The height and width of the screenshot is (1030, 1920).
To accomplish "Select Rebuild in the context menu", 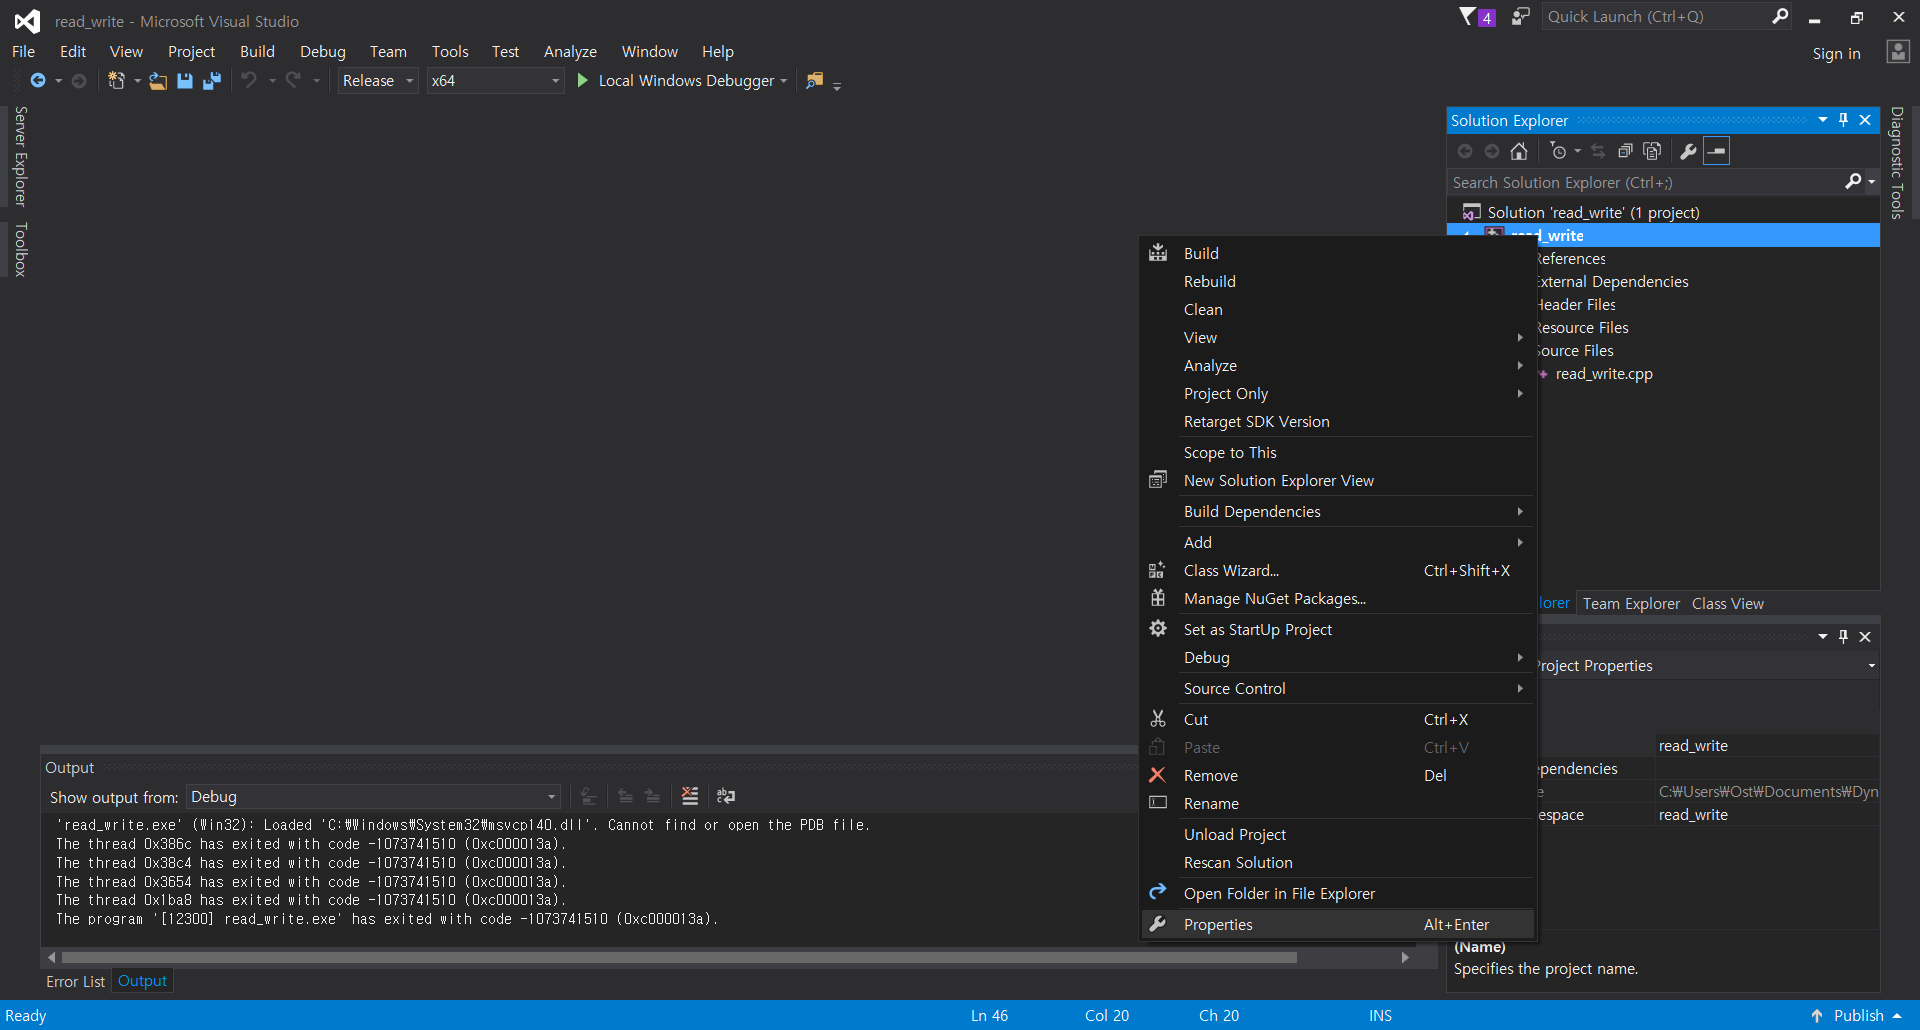I will (x=1209, y=282).
